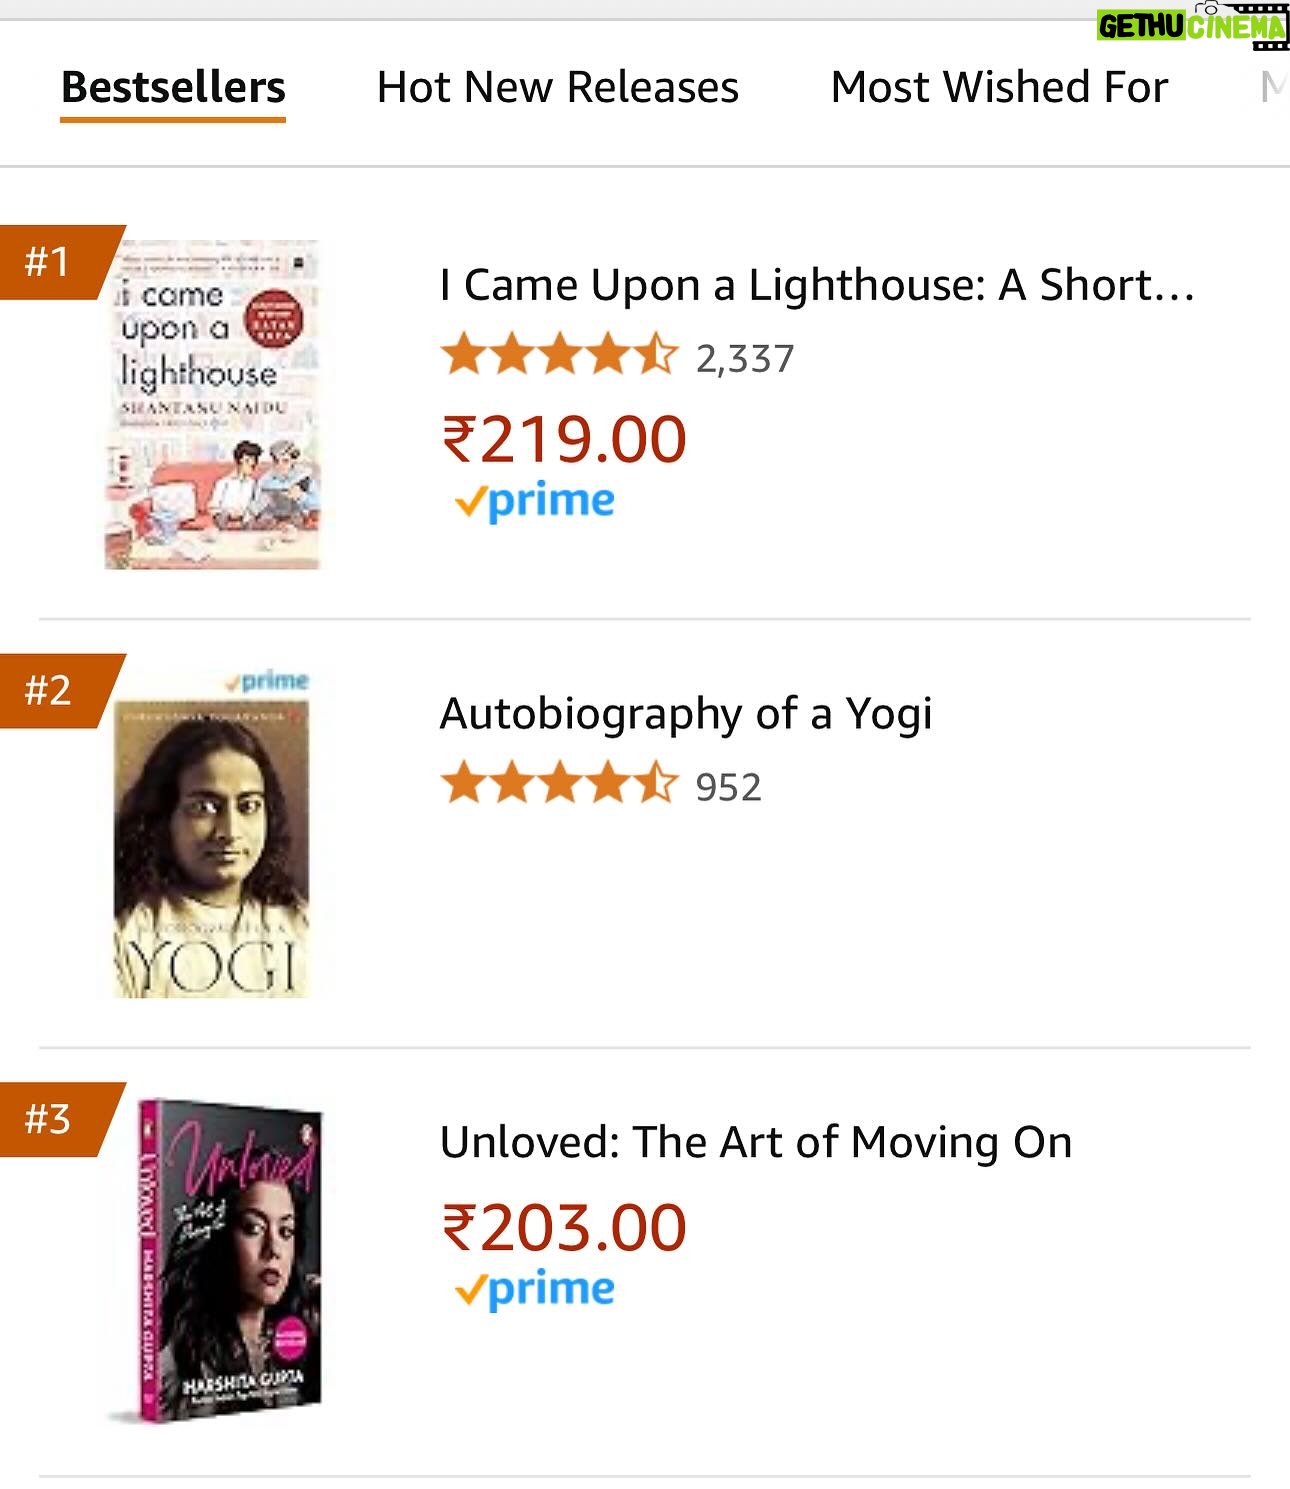Click the #1 rank badge

point(52,262)
